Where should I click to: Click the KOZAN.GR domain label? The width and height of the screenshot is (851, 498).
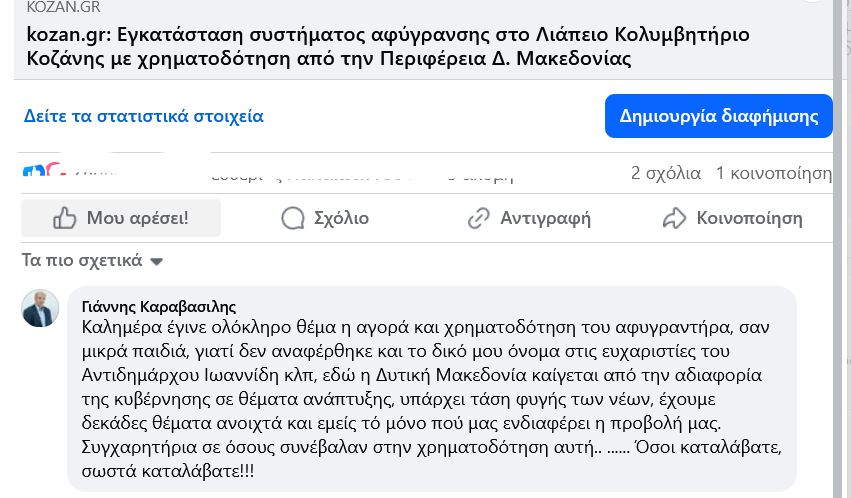point(63,7)
